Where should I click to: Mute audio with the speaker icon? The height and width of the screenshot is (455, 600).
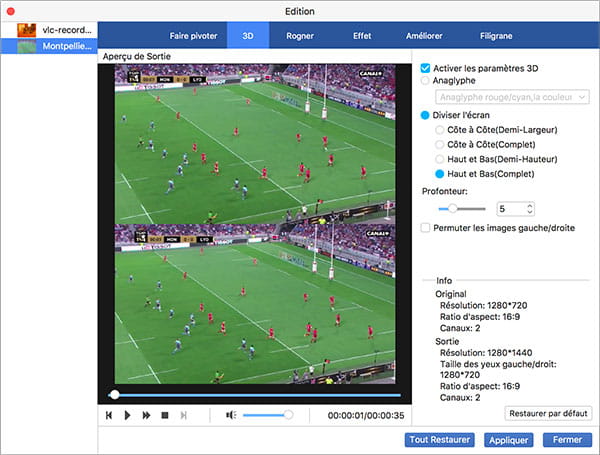coord(230,415)
